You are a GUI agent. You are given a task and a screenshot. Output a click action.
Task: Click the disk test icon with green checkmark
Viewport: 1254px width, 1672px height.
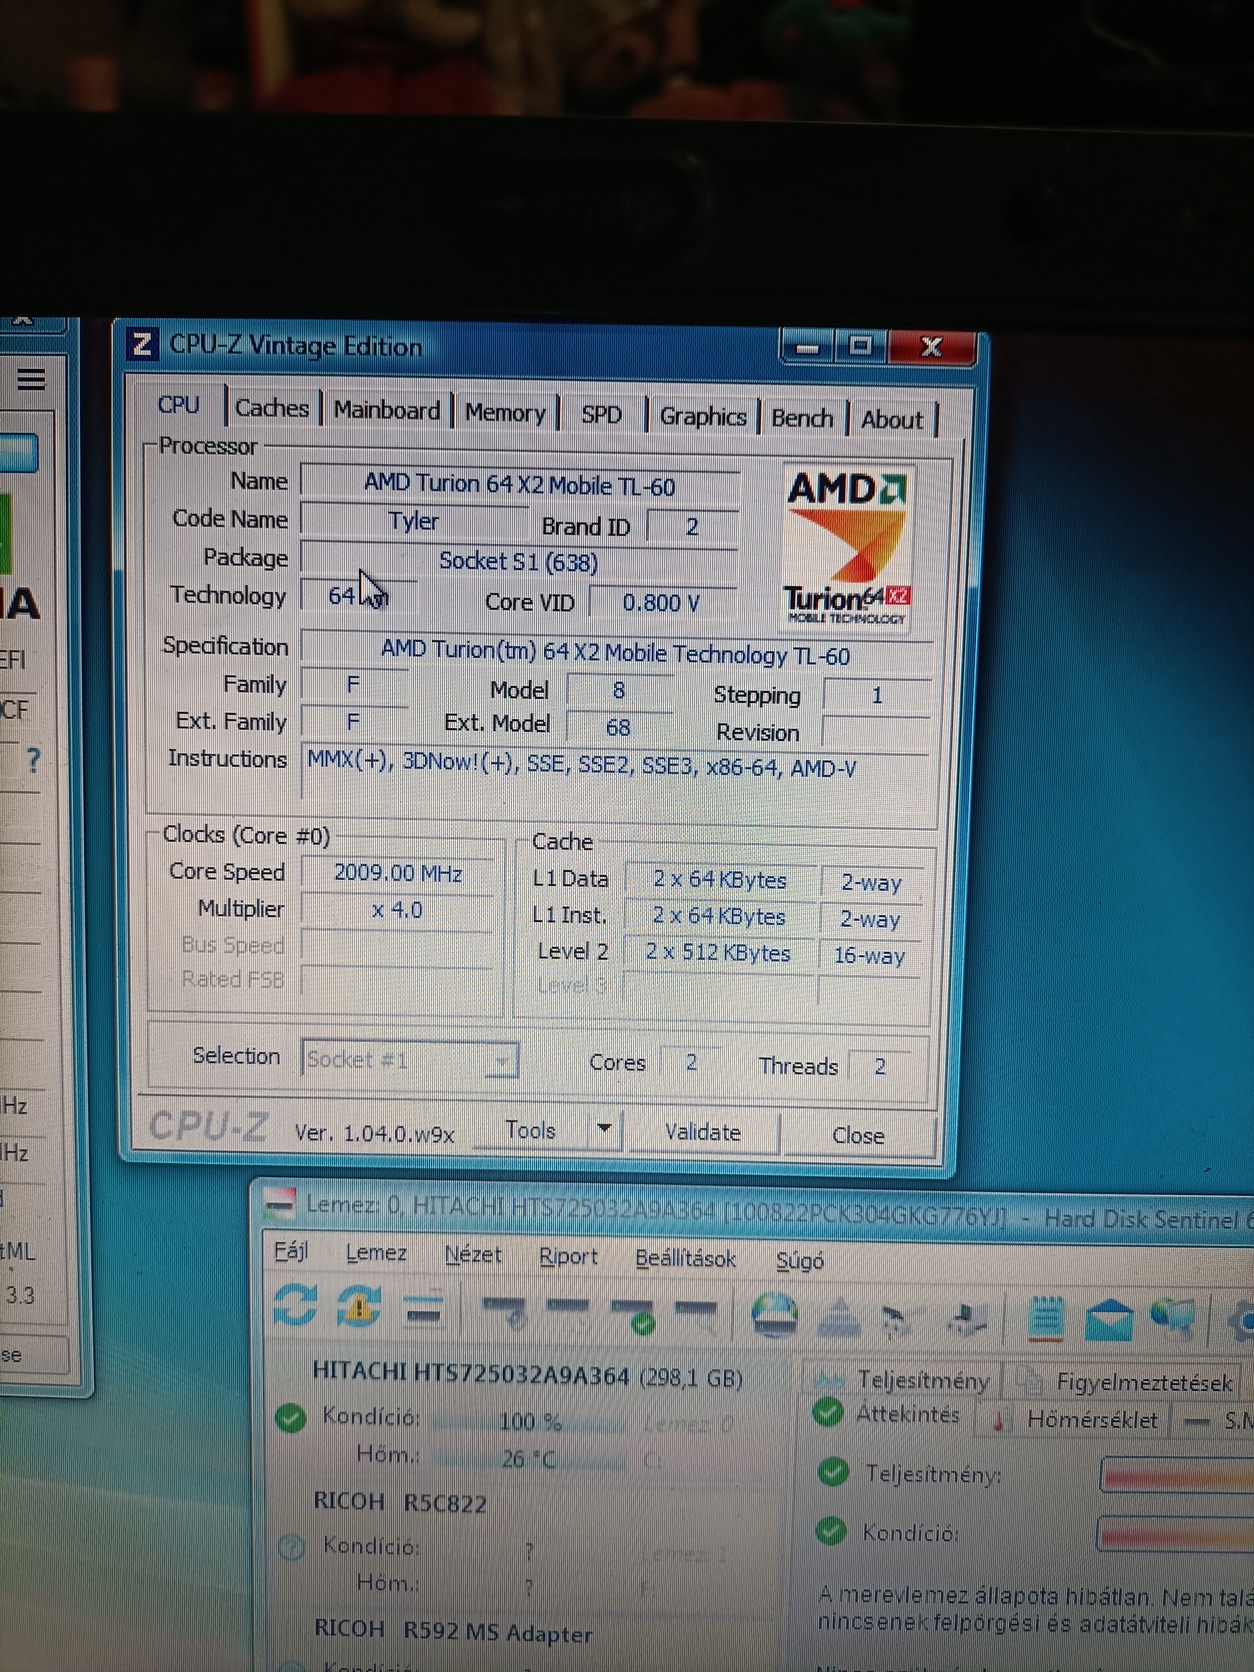pyautogui.click(x=633, y=1314)
